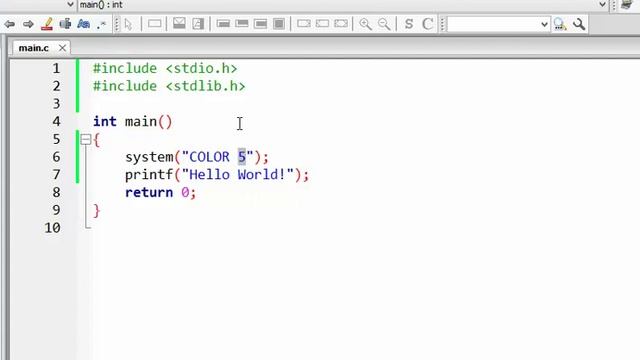
Task: Click the highlight pencil icon
Action: pyautogui.click(x=47, y=24)
